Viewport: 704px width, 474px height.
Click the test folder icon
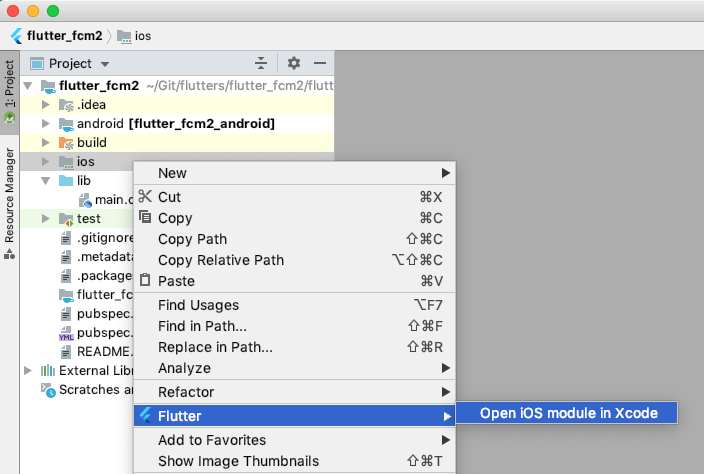(x=66, y=219)
